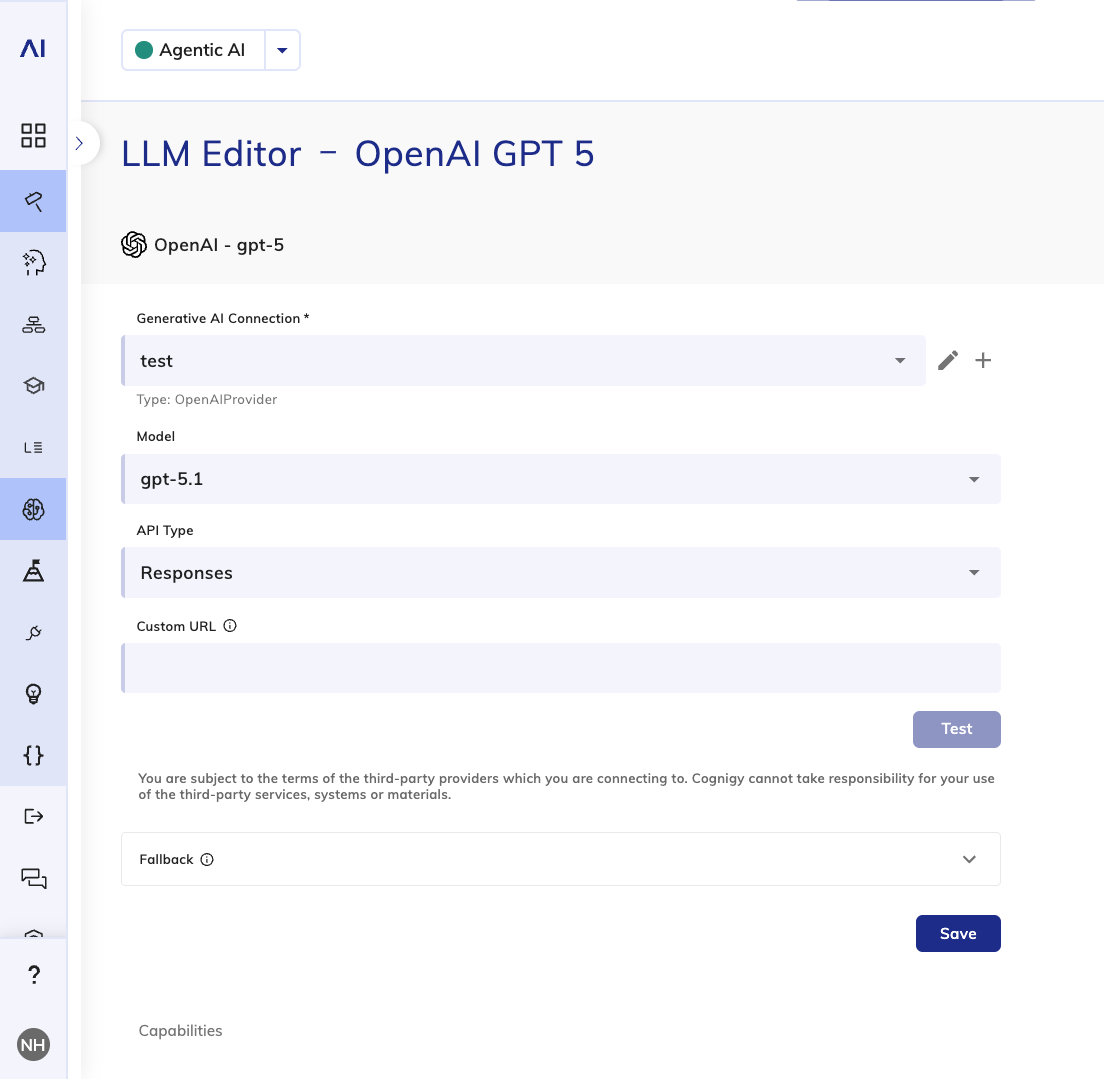Click the Save button
The image size is (1104, 1079).
(958, 933)
